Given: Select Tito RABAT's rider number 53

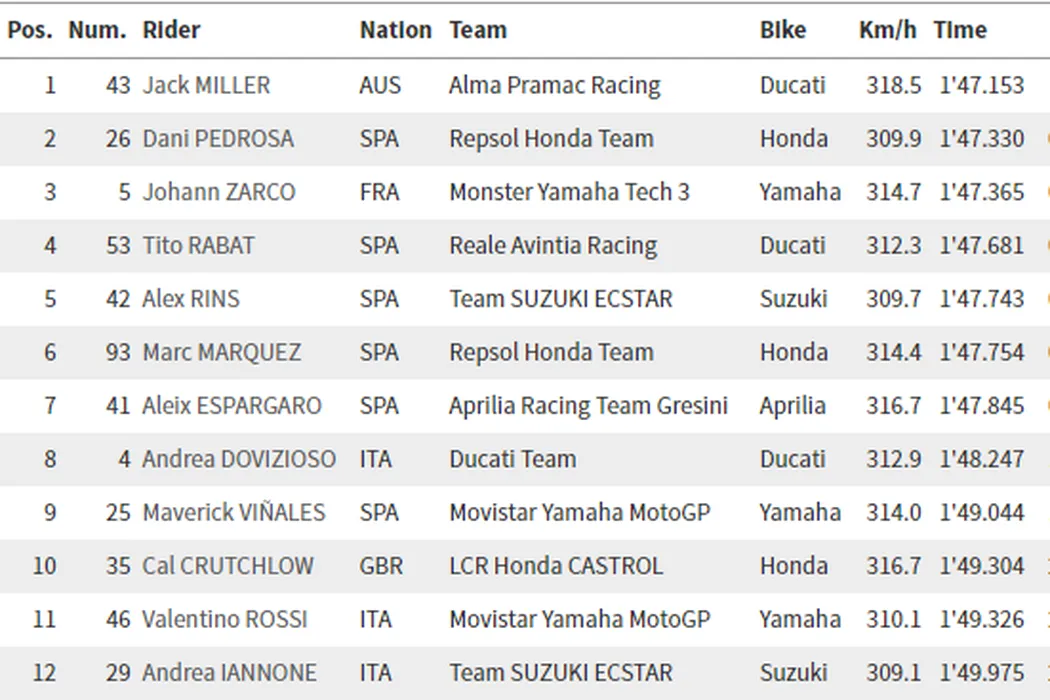Looking at the screenshot, I should (x=118, y=245).
